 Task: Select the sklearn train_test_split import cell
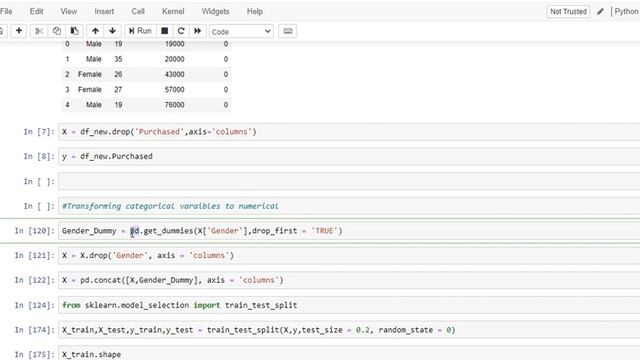pos(349,305)
